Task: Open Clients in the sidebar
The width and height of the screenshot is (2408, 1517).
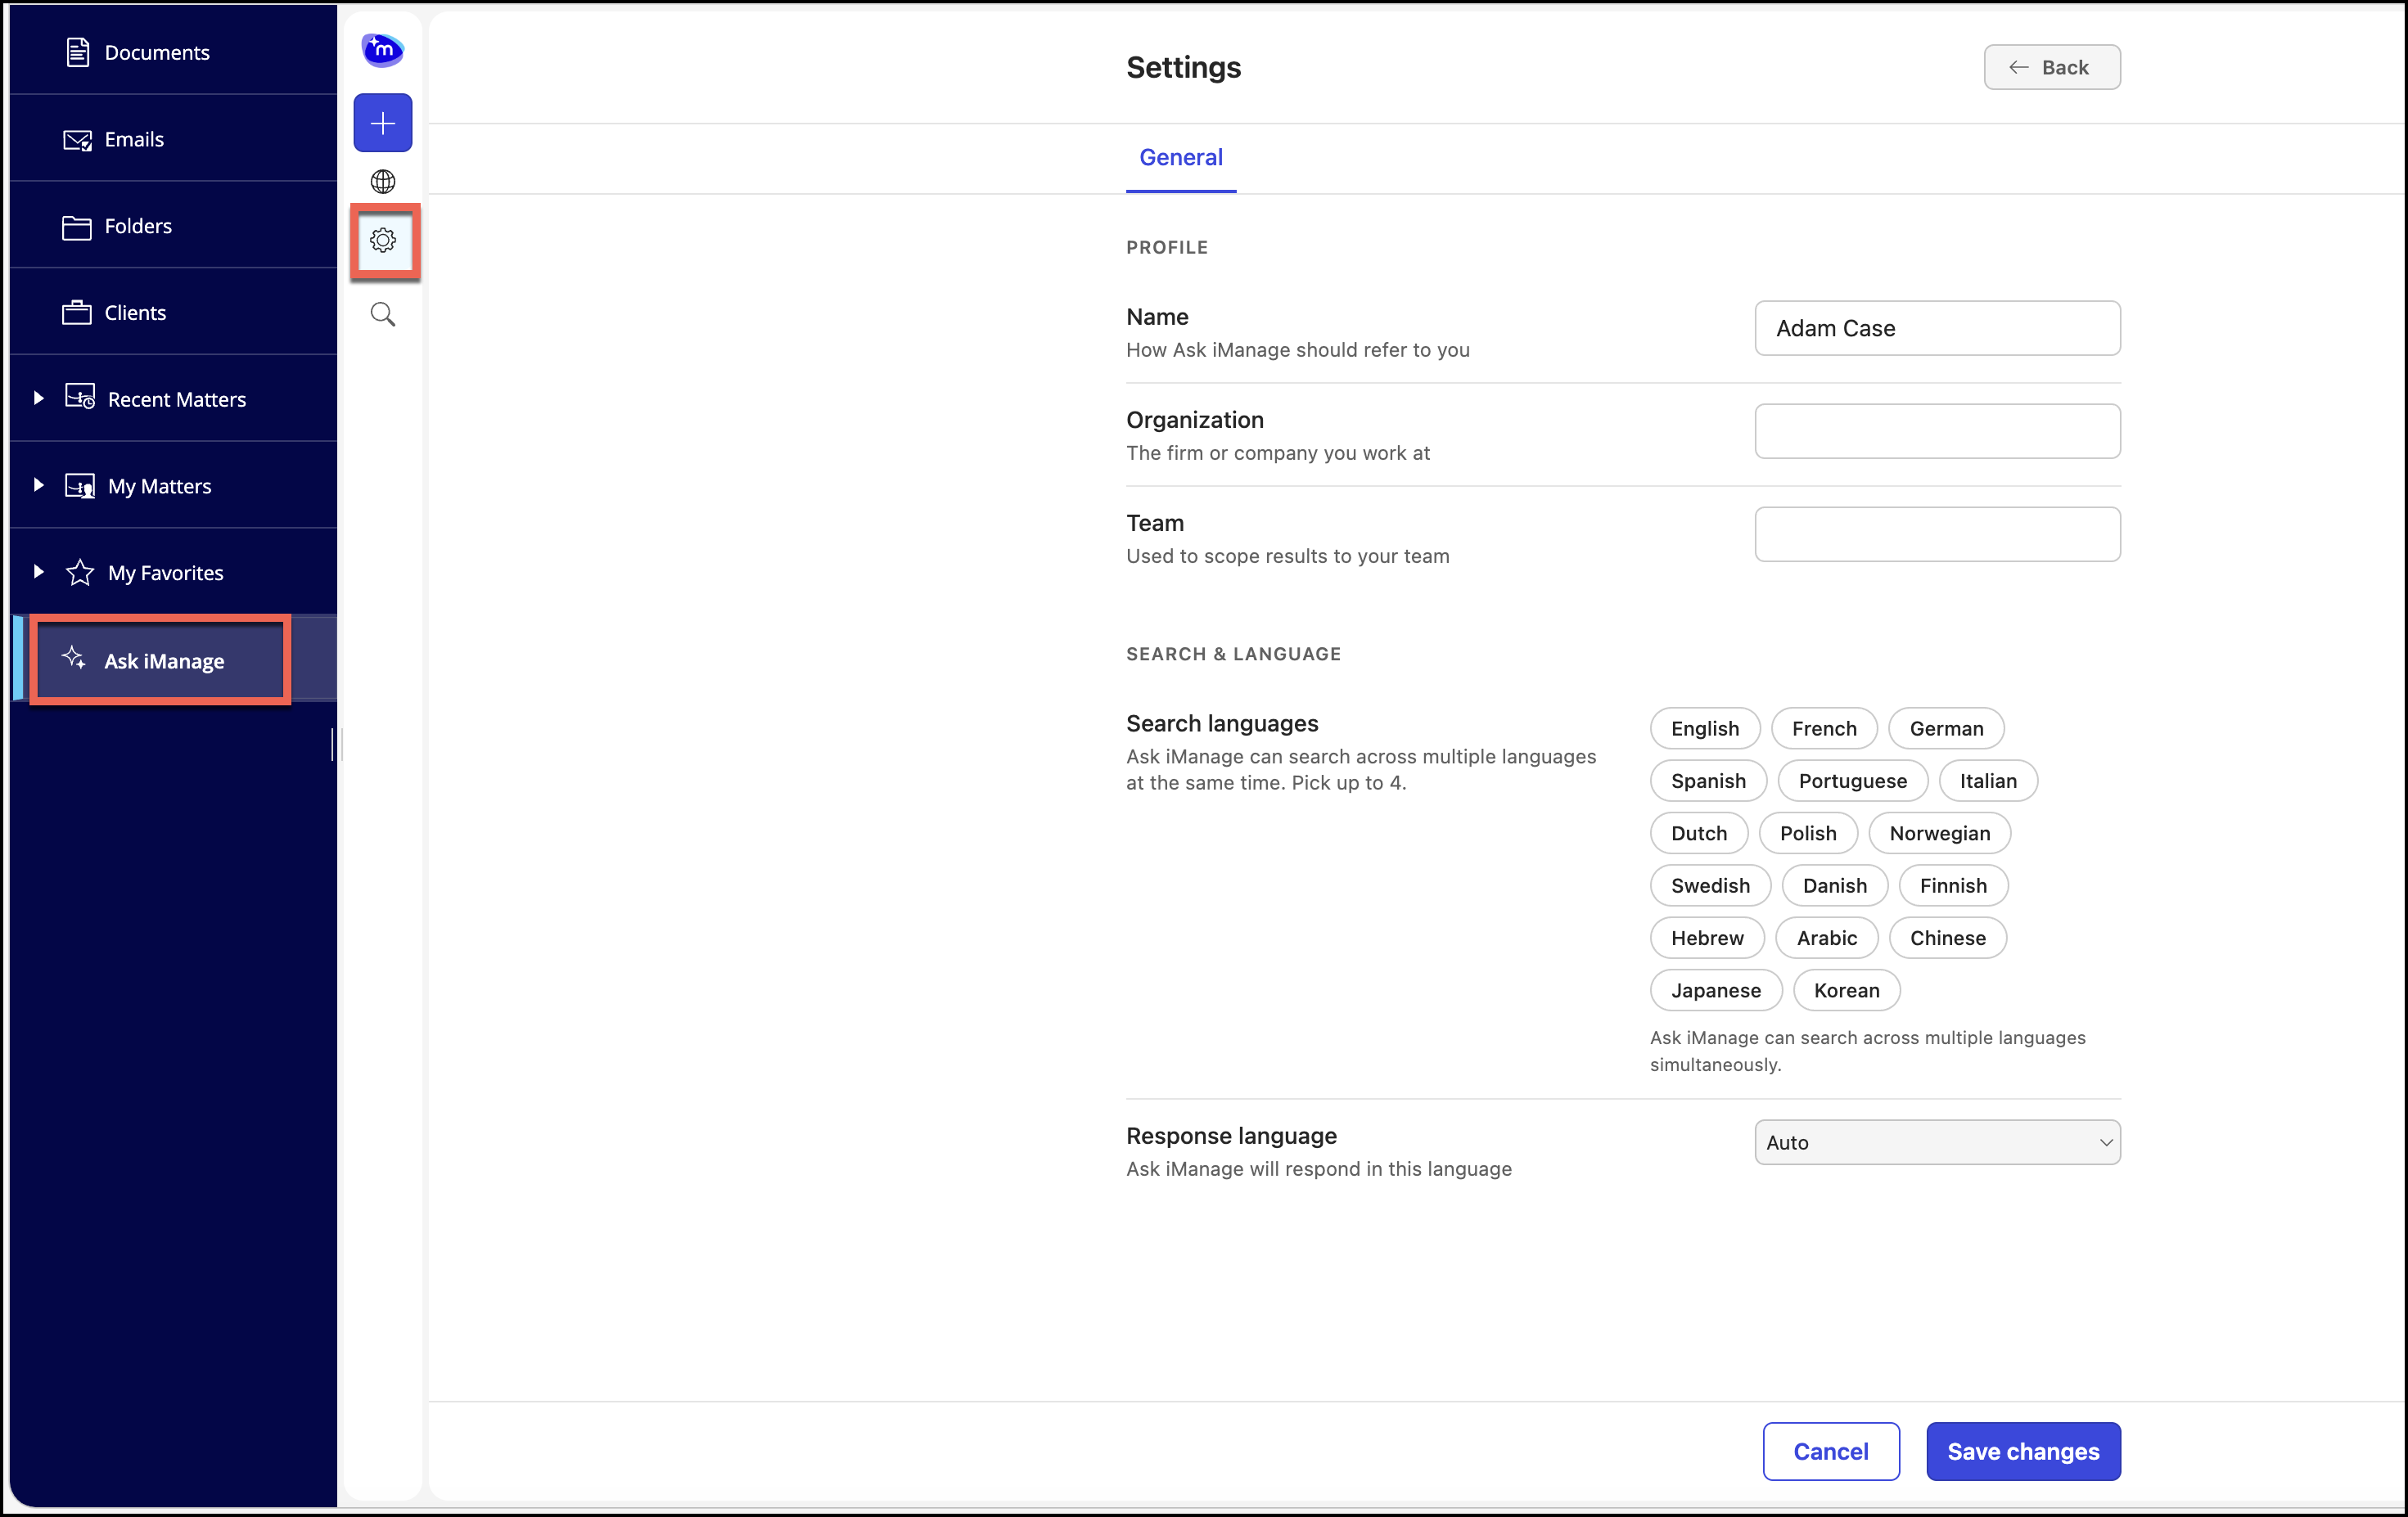Action: (173, 312)
